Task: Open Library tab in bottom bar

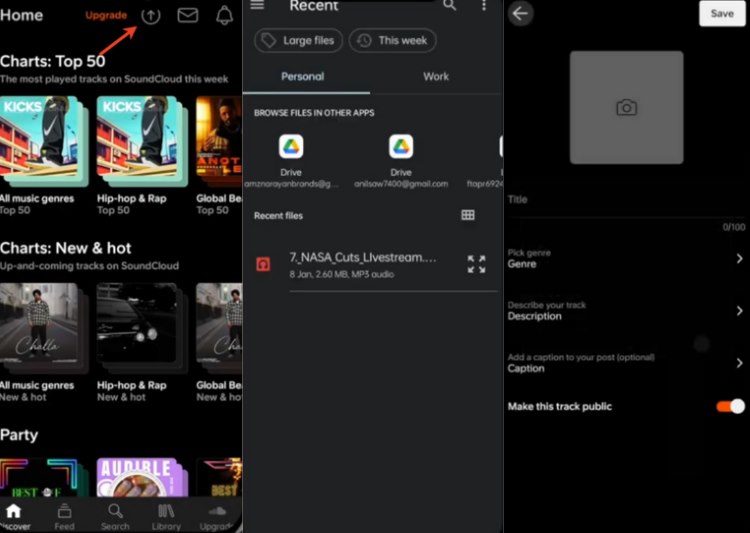Action: (166, 517)
